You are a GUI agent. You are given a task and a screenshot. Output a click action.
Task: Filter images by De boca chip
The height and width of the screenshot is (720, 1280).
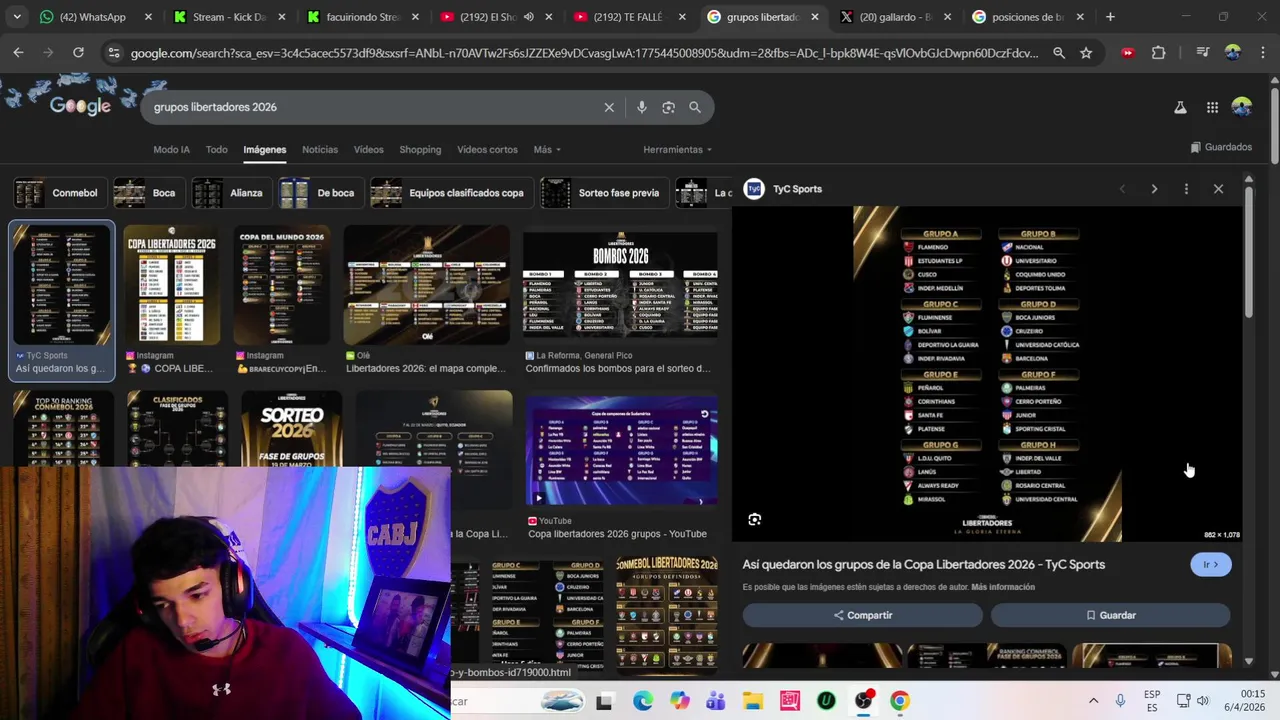(319, 193)
